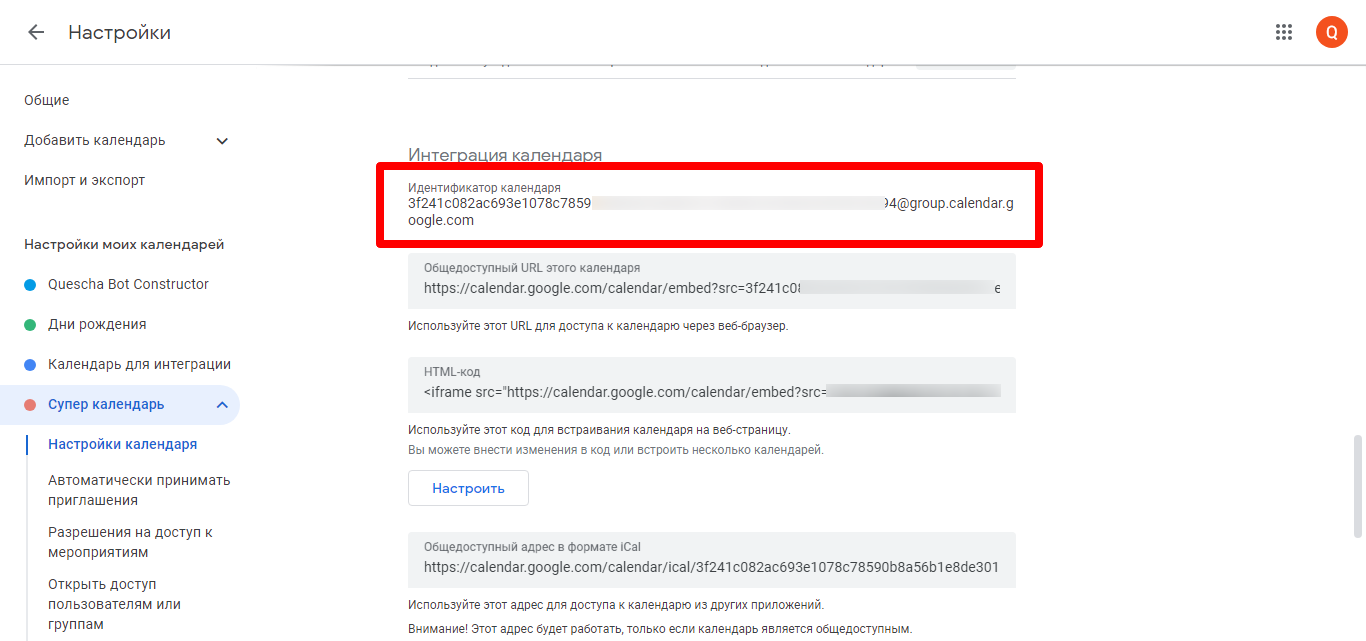Go to Импорт и экспорт
1366x641 pixels.
coord(85,180)
